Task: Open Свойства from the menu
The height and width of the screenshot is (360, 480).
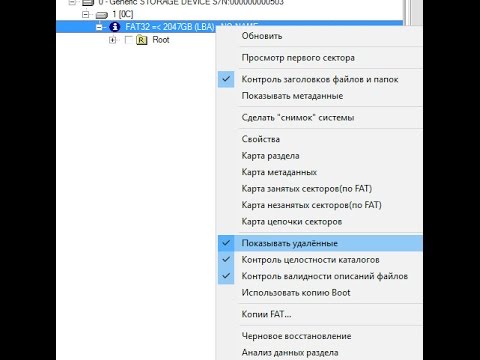Action: (320, 139)
